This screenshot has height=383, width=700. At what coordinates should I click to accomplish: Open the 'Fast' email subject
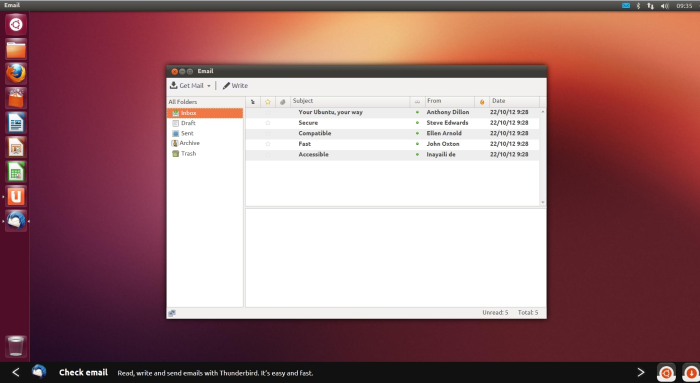304,144
